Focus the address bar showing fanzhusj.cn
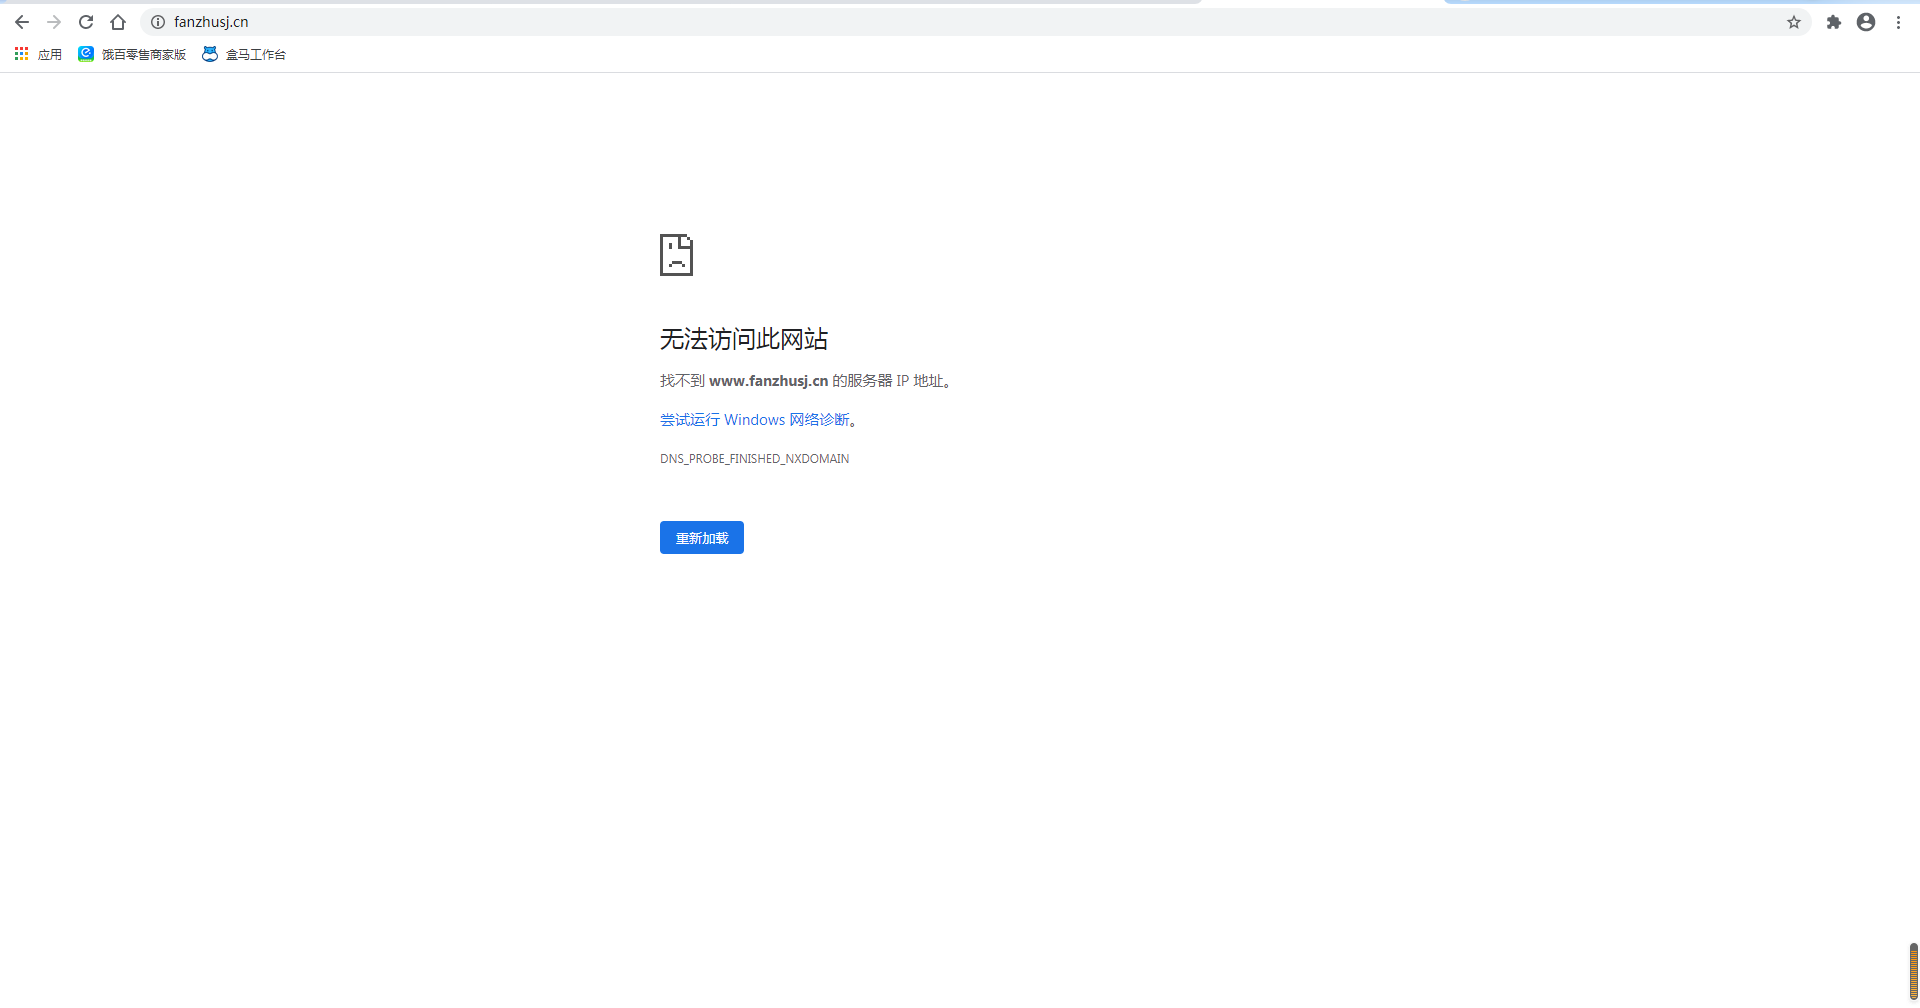1920x1008 pixels. (x=900, y=22)
